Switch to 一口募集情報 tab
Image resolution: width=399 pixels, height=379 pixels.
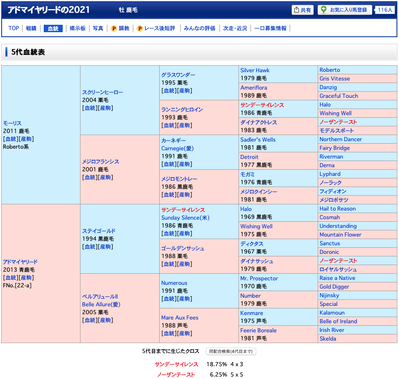(270, 28)
